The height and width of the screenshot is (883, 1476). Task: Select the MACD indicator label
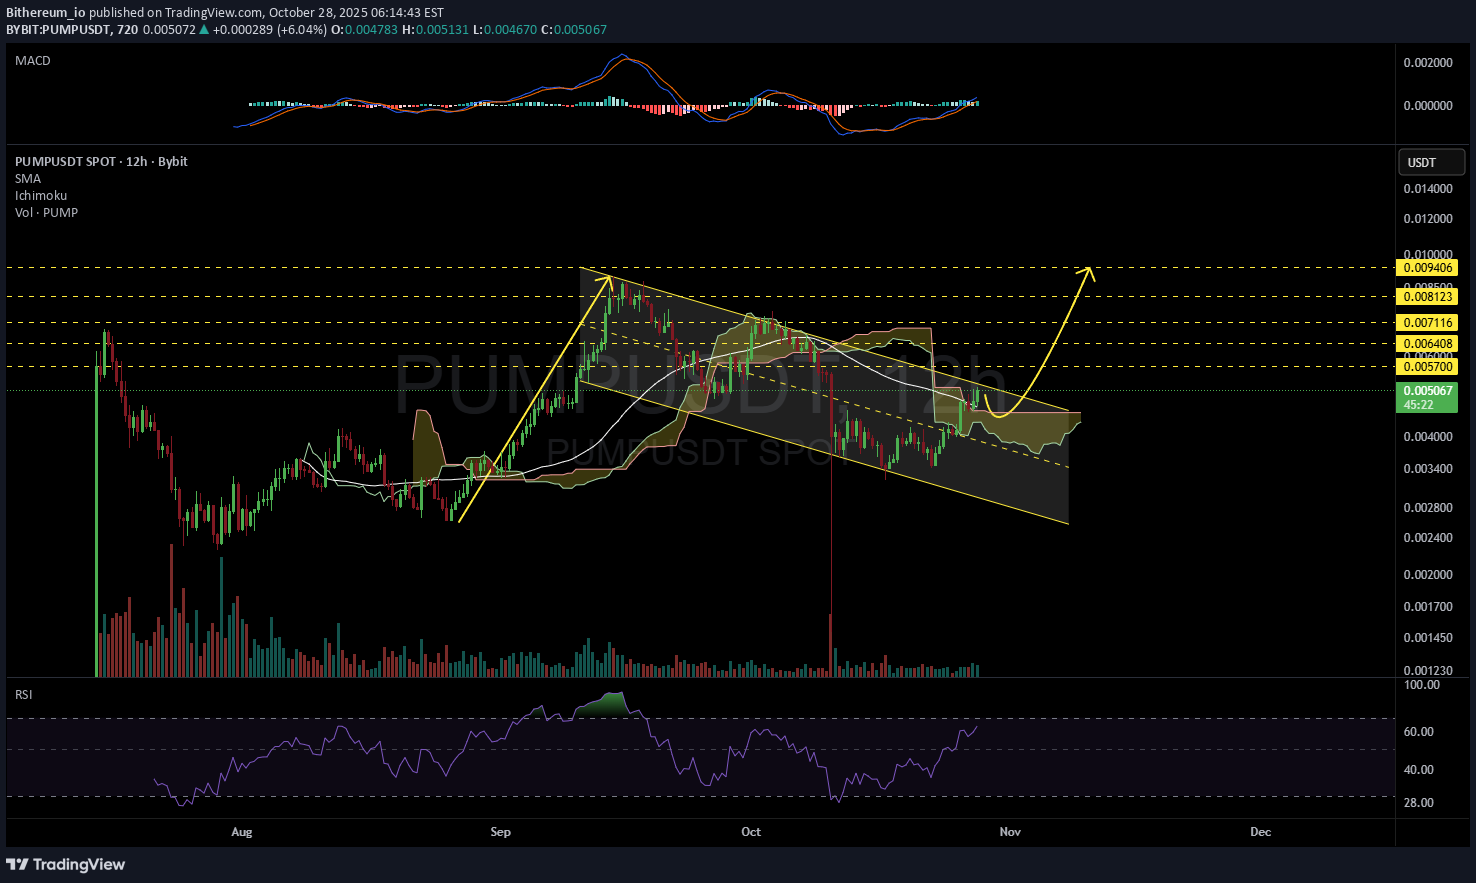point(33,61)
